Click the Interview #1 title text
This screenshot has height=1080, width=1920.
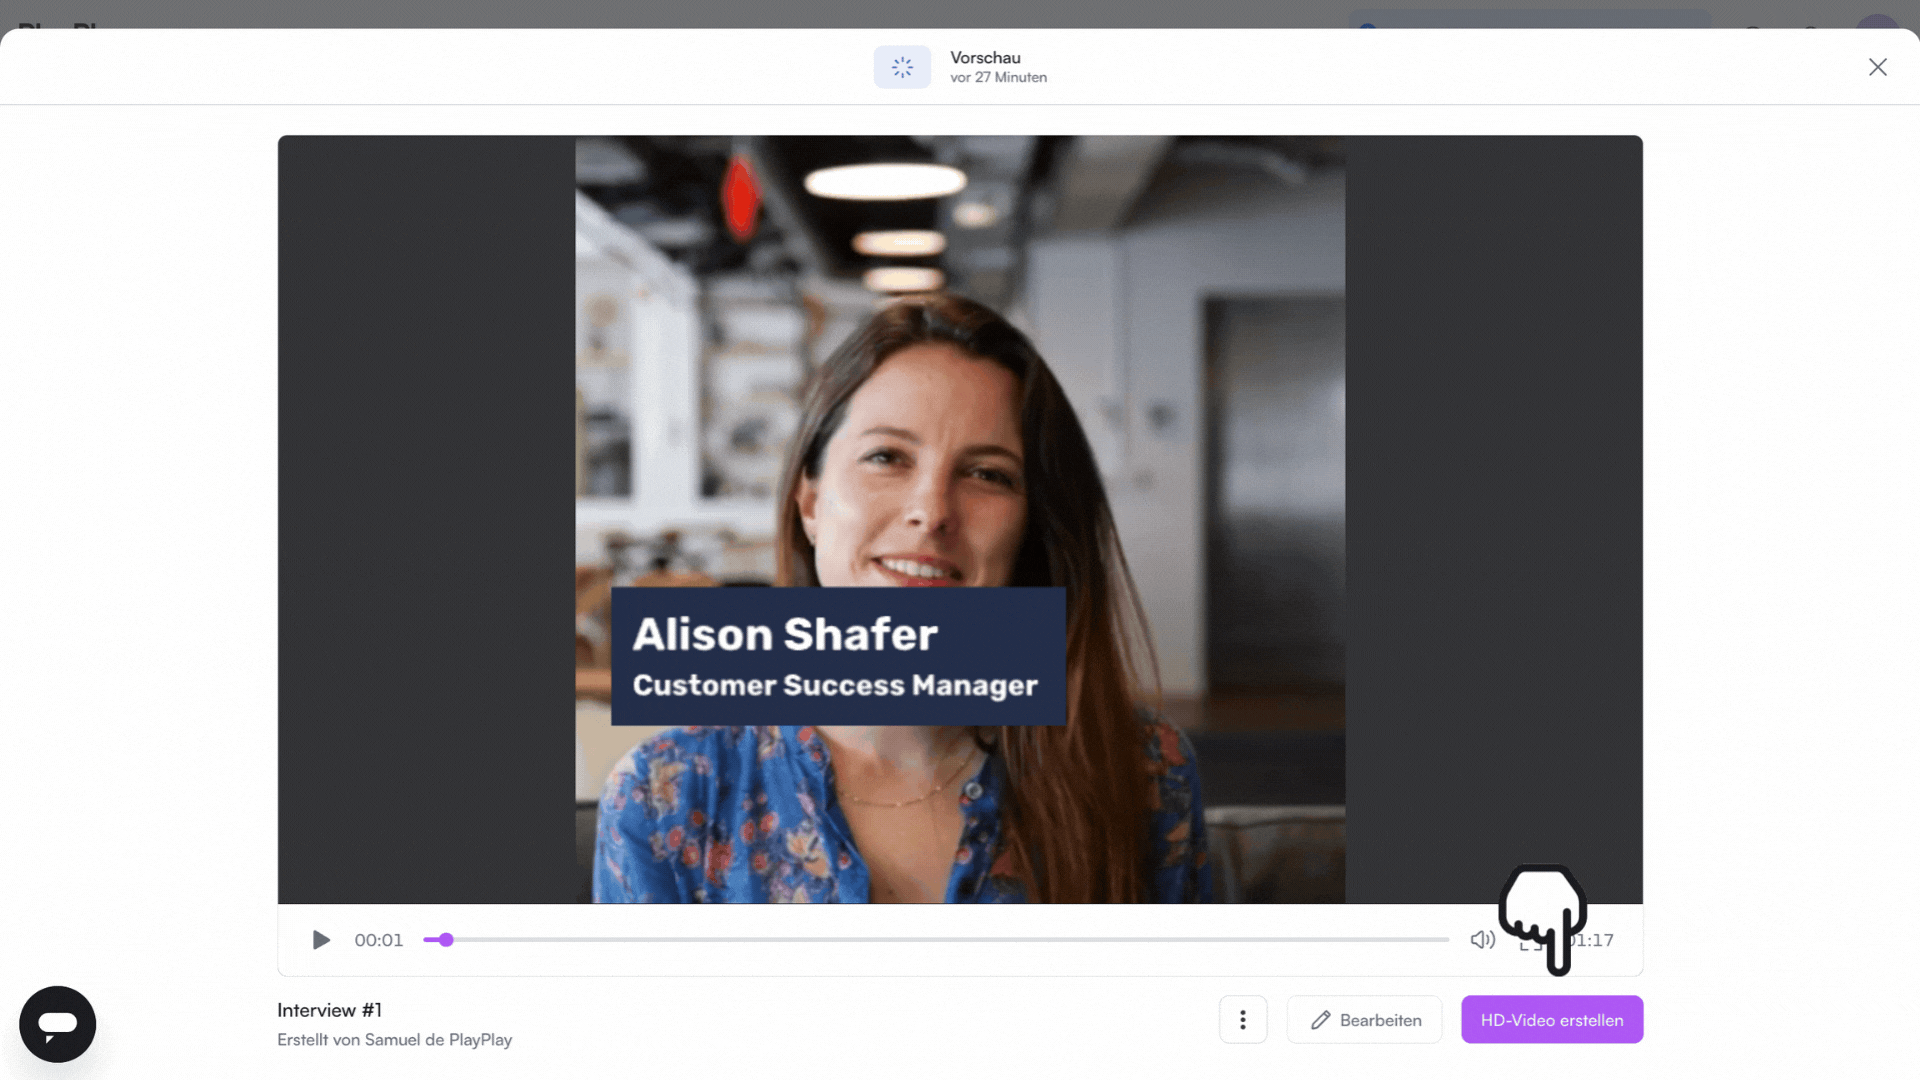[x=329, y=1010]
